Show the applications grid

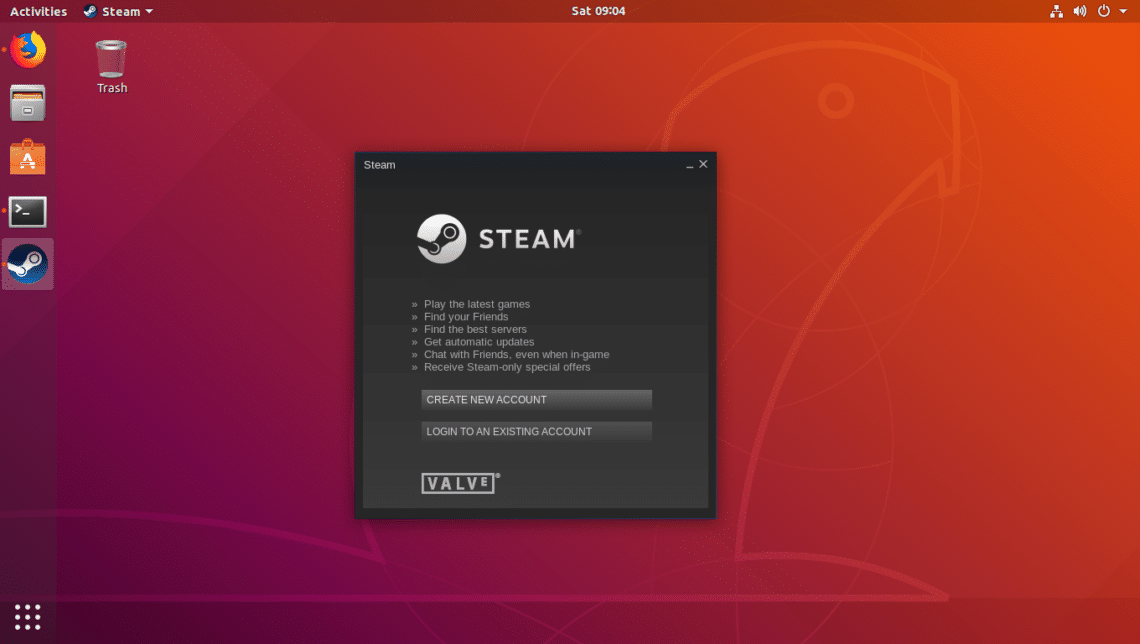[x=28, y=617]
